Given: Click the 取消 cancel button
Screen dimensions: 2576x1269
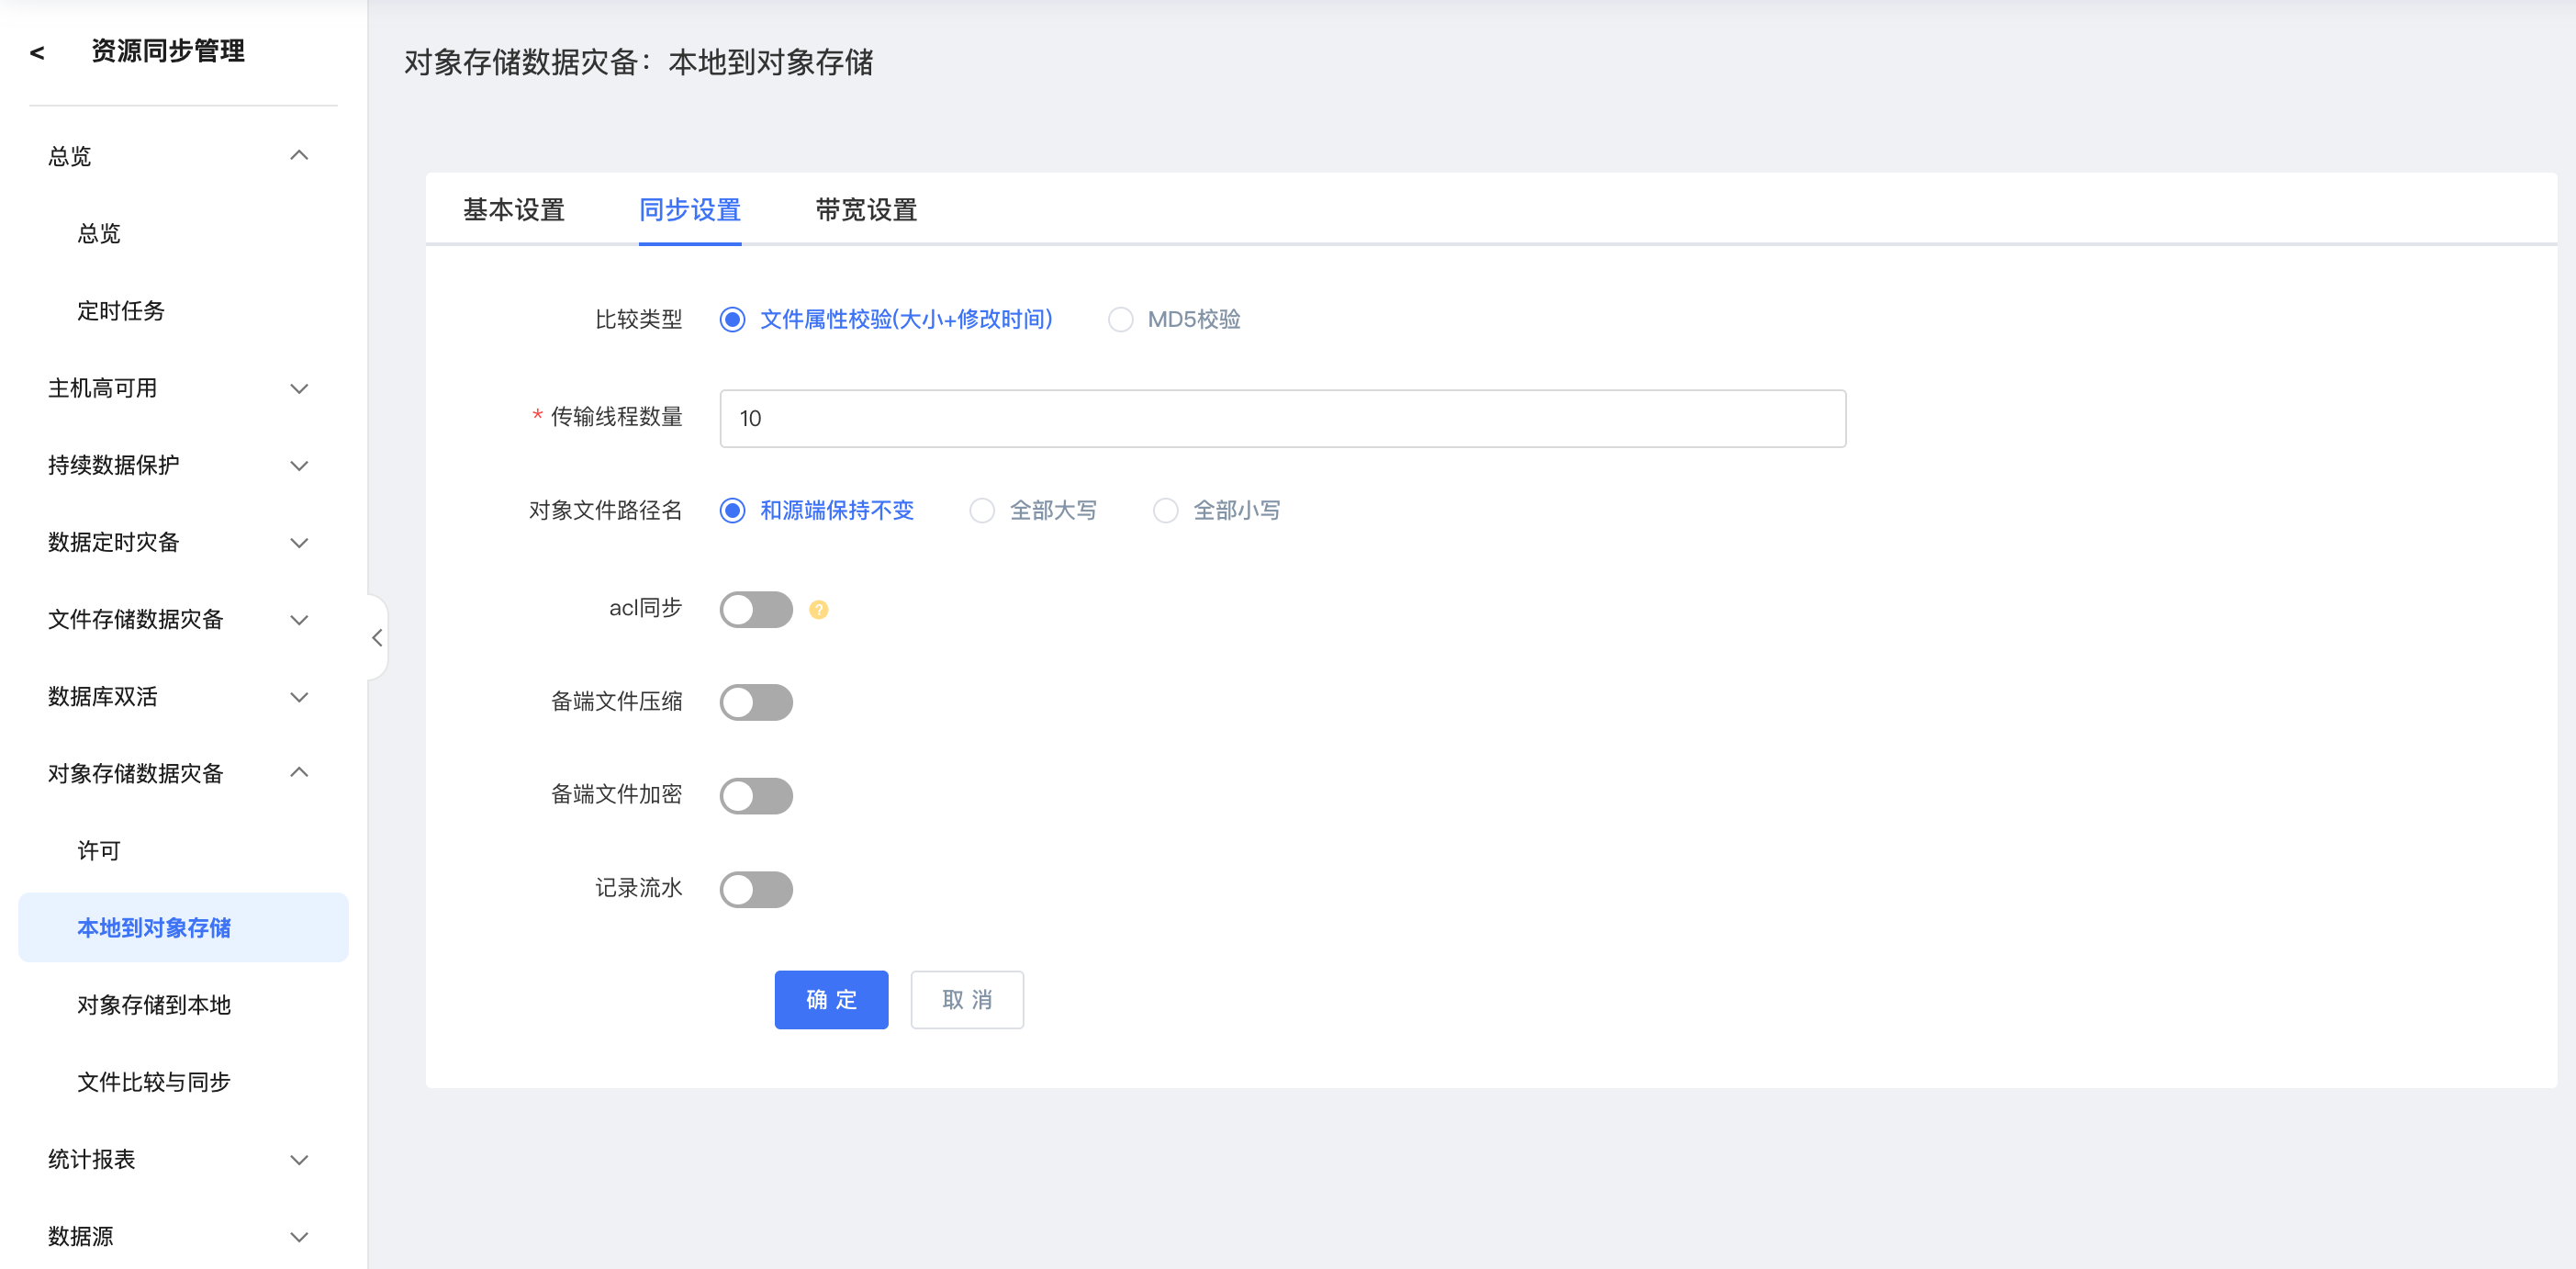Looking at the screenshot, I should coord(966,999).
